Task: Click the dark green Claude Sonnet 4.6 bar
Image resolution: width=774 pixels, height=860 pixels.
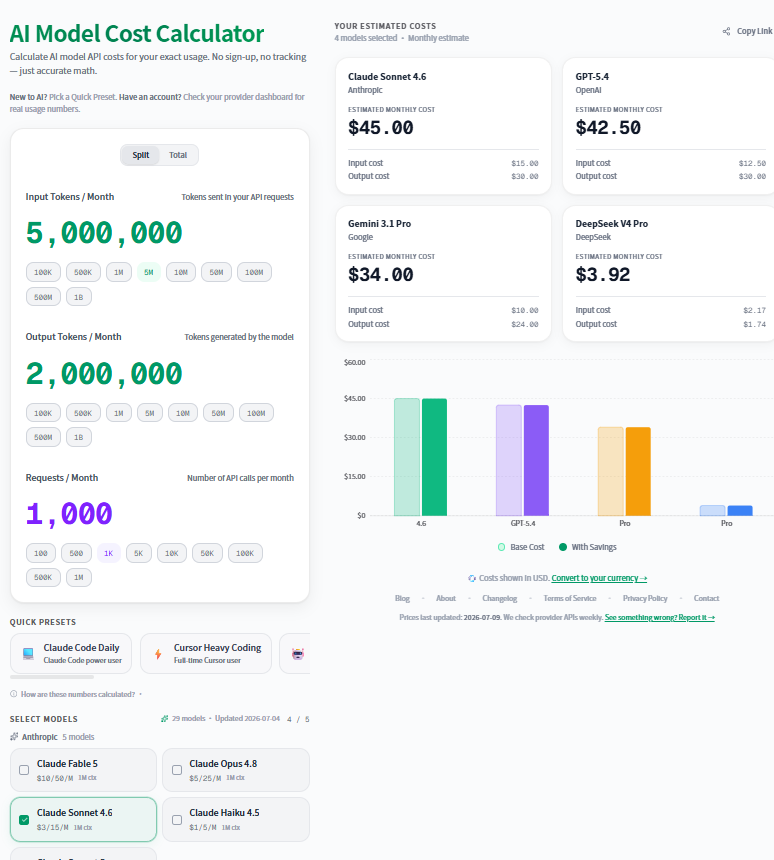Action: point(434,457)
